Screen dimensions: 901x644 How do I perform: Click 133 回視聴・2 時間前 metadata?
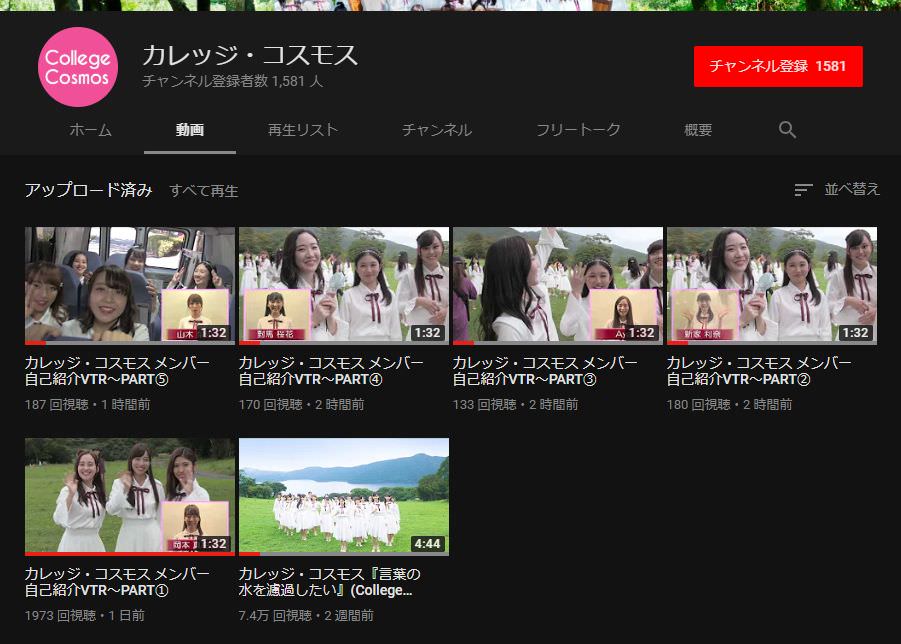tap(515, 404)
